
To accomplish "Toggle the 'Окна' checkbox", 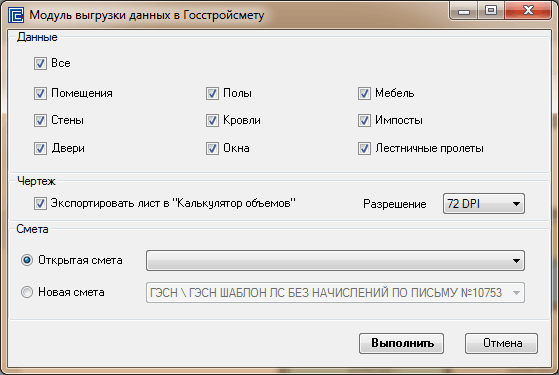I will click(212, 148).
